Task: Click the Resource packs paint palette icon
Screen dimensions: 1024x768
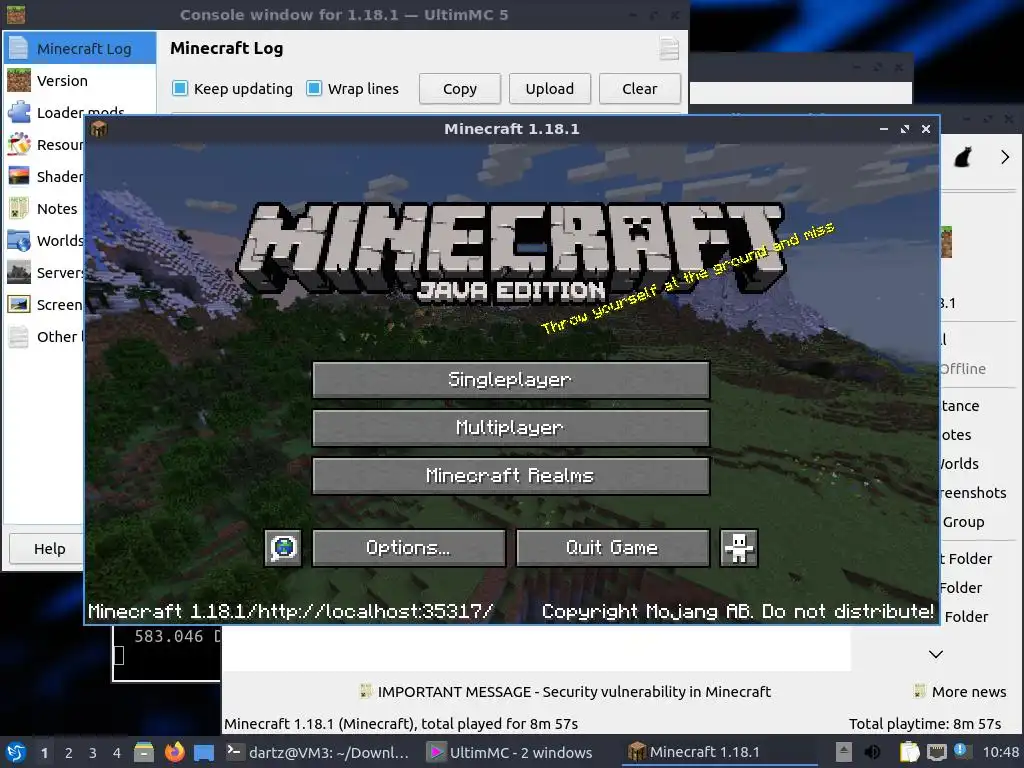Action: 19,144
